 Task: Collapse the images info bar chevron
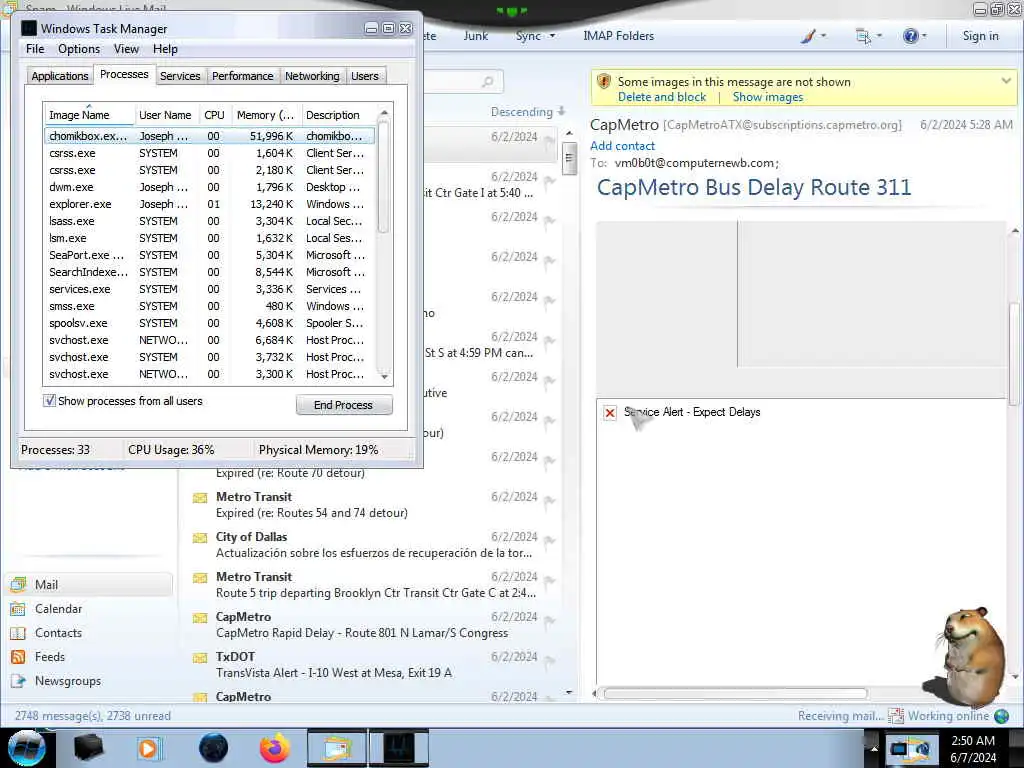point(1006,81)
